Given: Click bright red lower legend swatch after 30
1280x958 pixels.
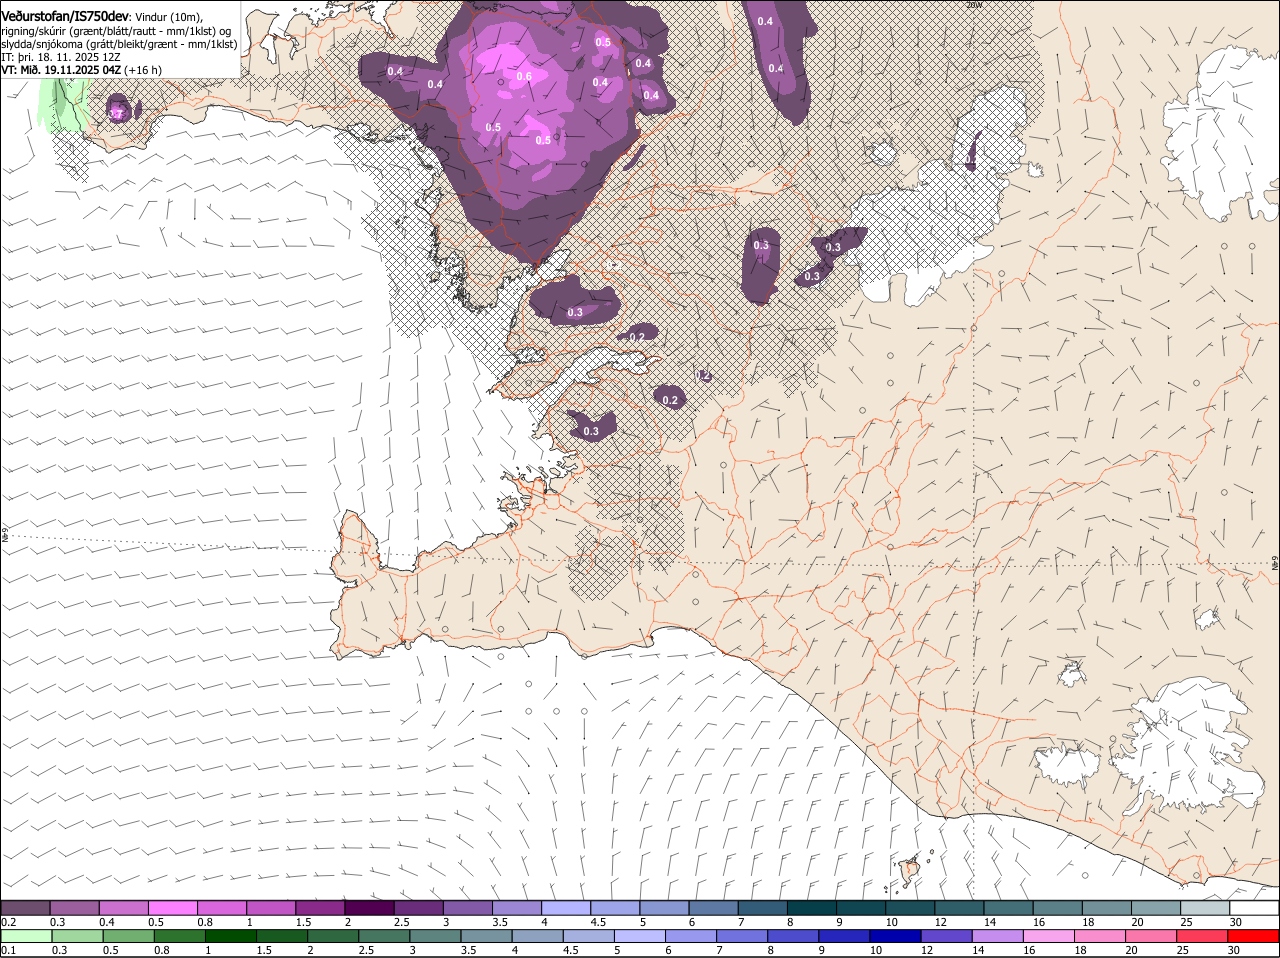Looking at the screenshot, I should [1254, 936].
